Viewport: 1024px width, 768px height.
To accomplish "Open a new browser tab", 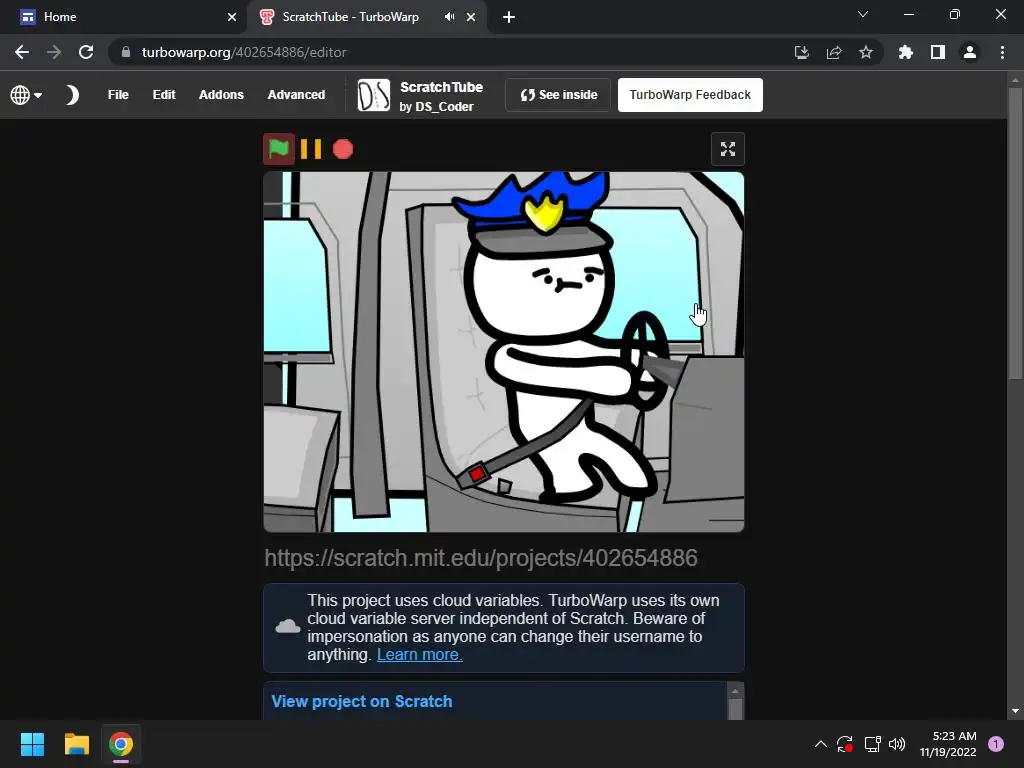I will point(509,17).
